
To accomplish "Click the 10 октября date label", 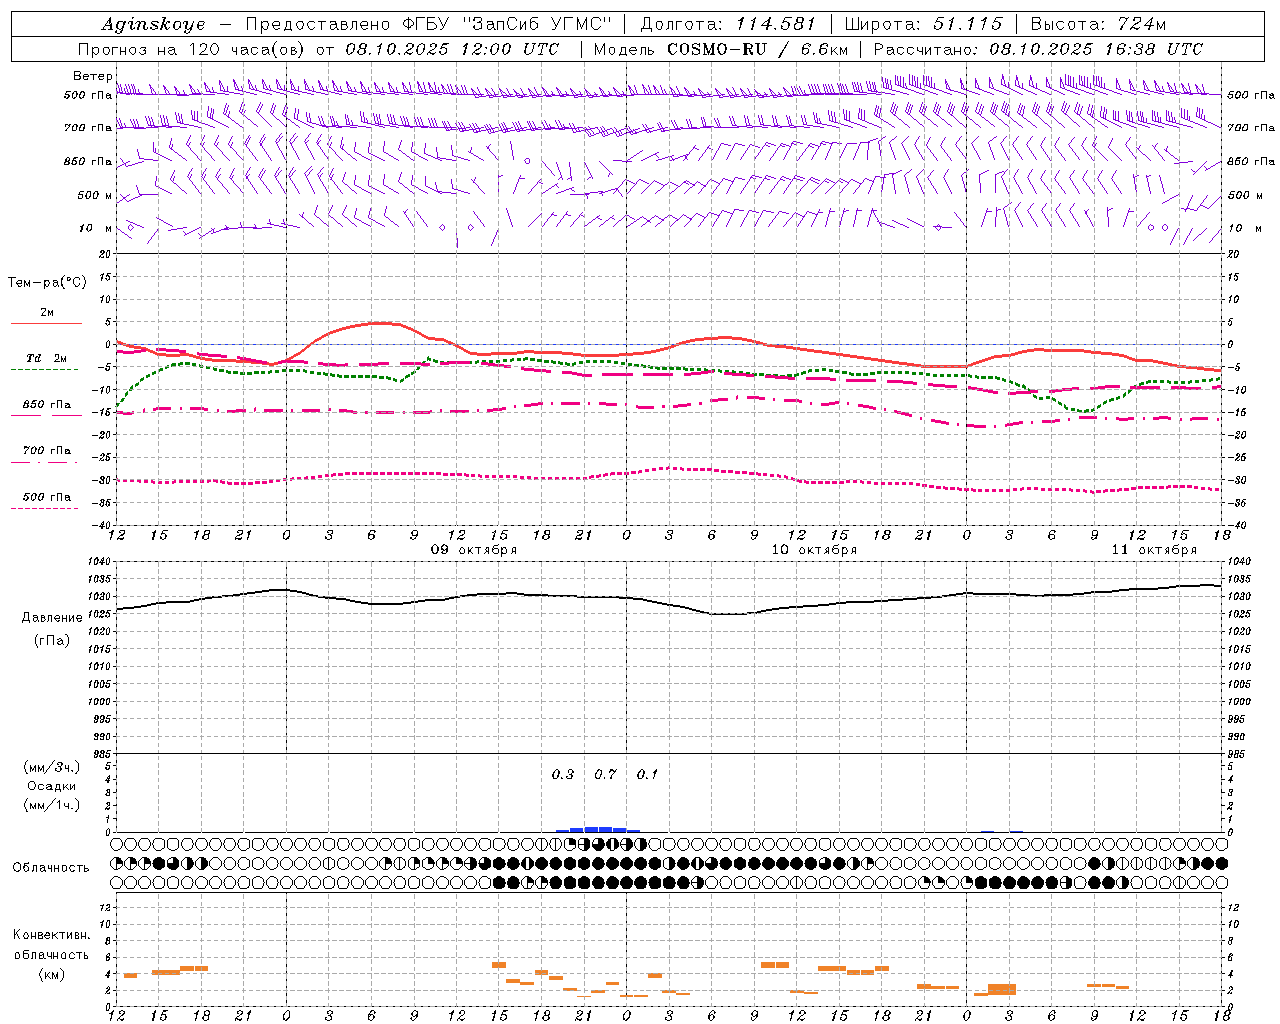I will point(814,550).
